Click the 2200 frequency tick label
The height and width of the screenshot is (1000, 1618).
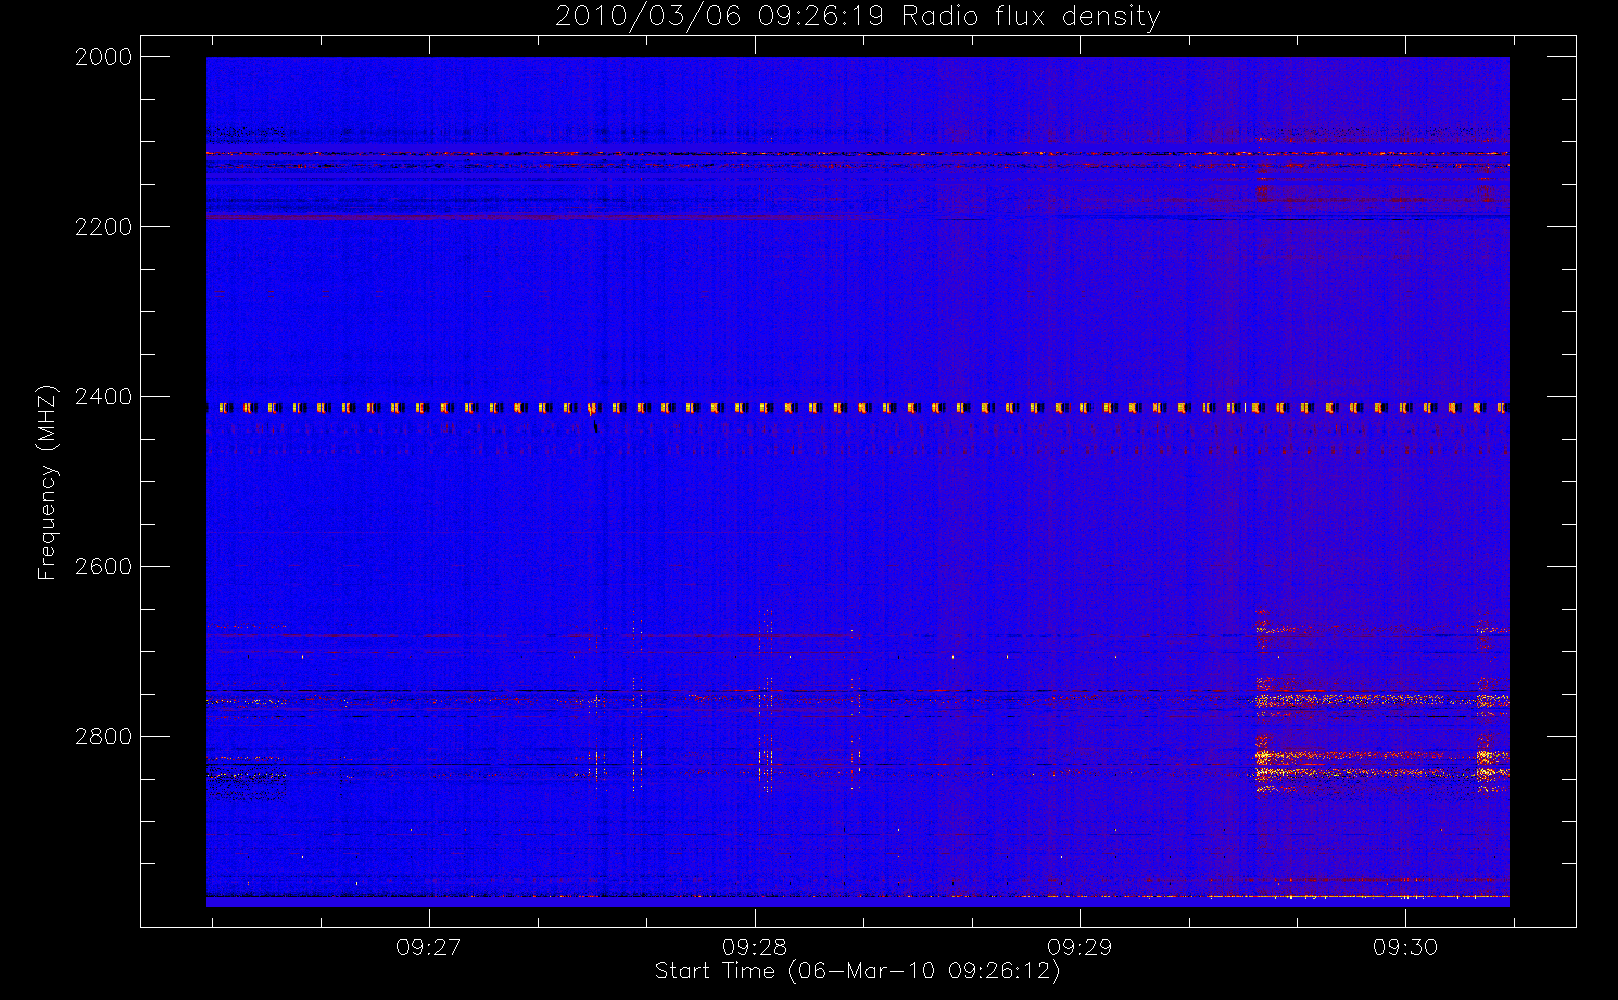coord(104,227)
